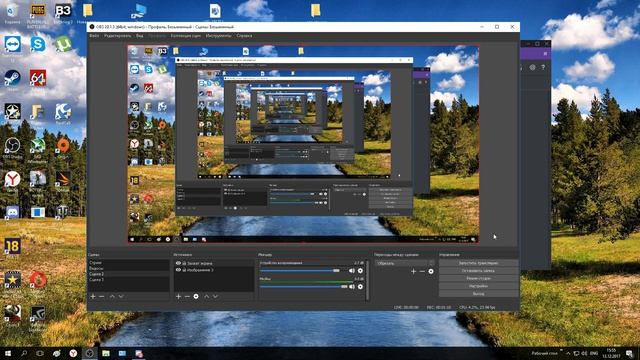
Task: Click the Запустить трансляцию button
Action: [478, 263]
